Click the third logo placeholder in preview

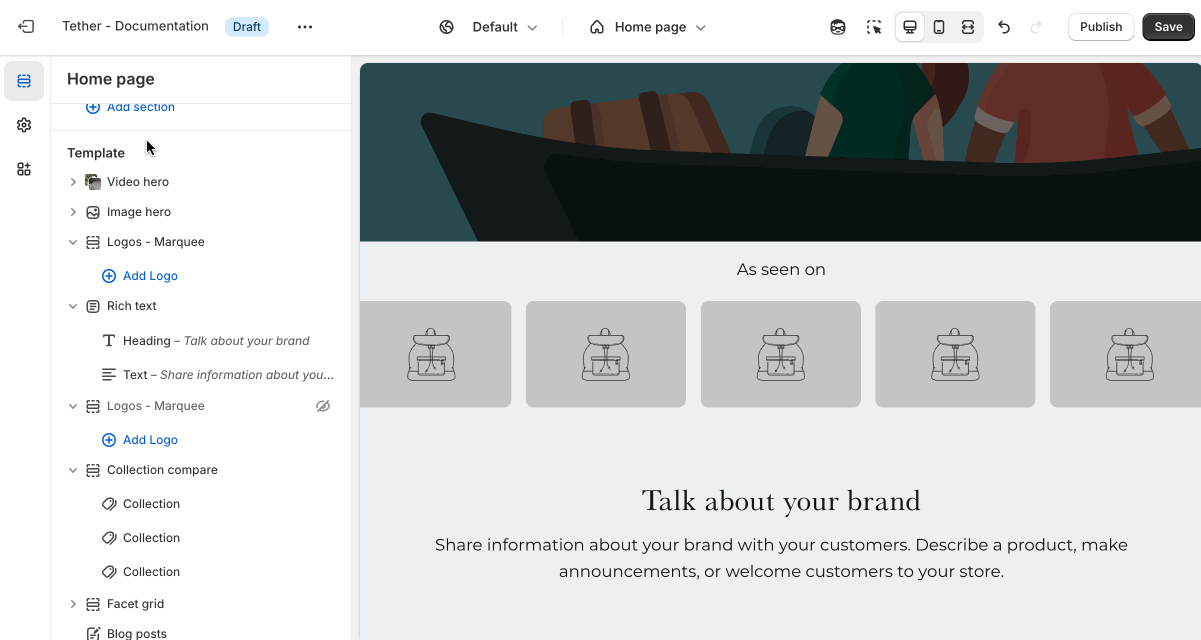781,354
